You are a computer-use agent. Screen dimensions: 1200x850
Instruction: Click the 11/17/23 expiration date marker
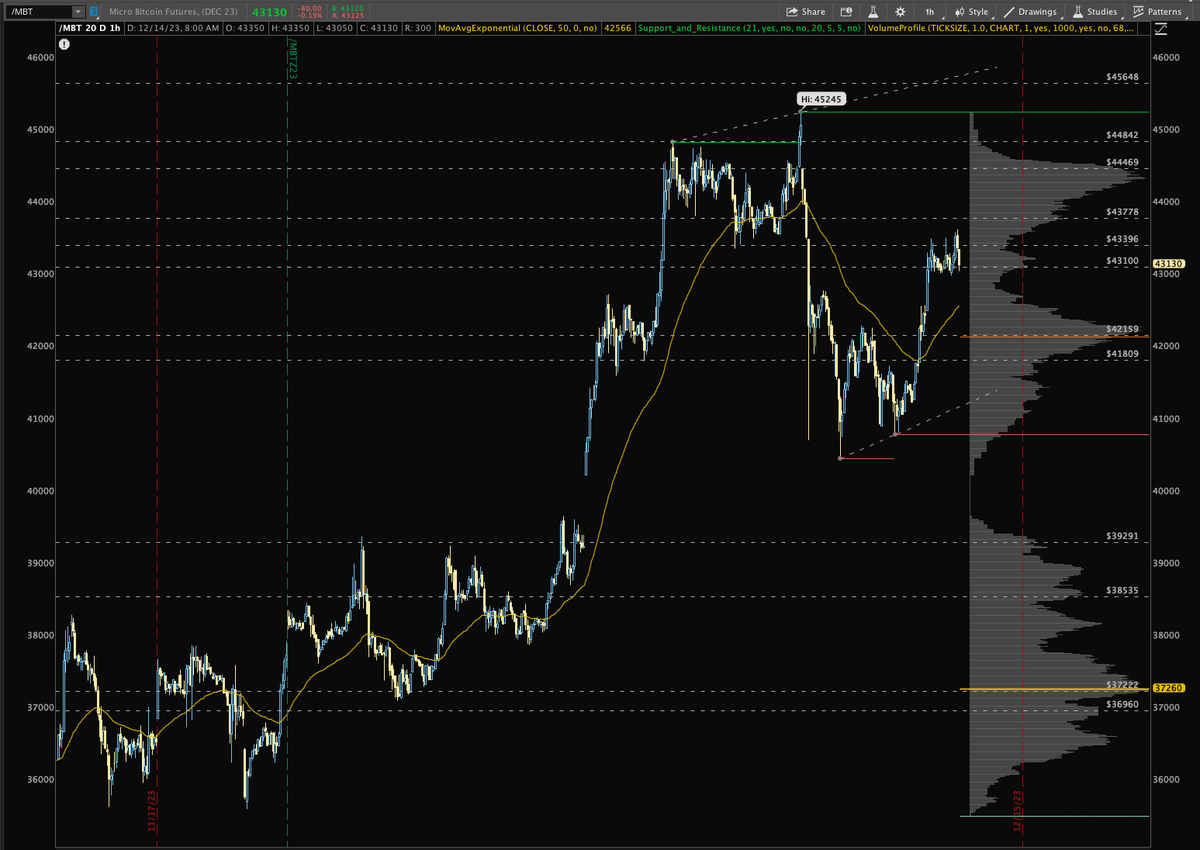click(153, 812)
